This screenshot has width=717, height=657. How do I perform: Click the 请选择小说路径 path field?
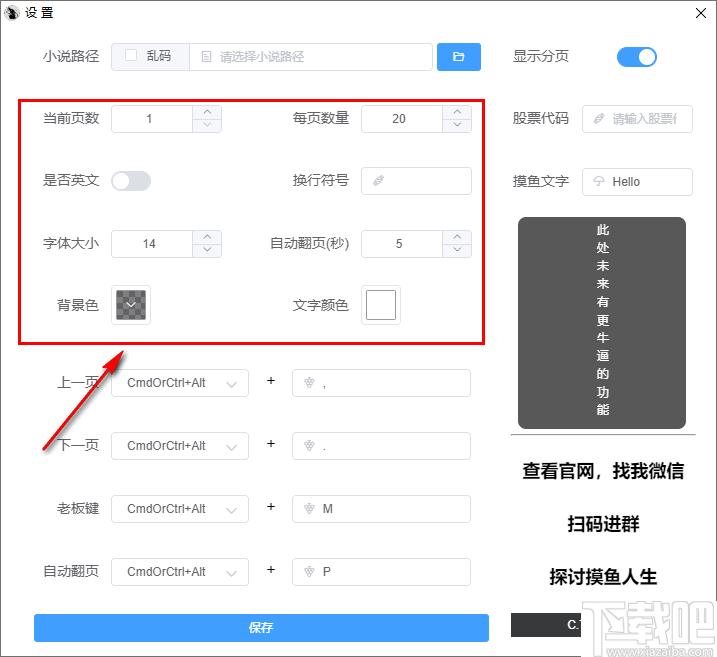point(311,57)
